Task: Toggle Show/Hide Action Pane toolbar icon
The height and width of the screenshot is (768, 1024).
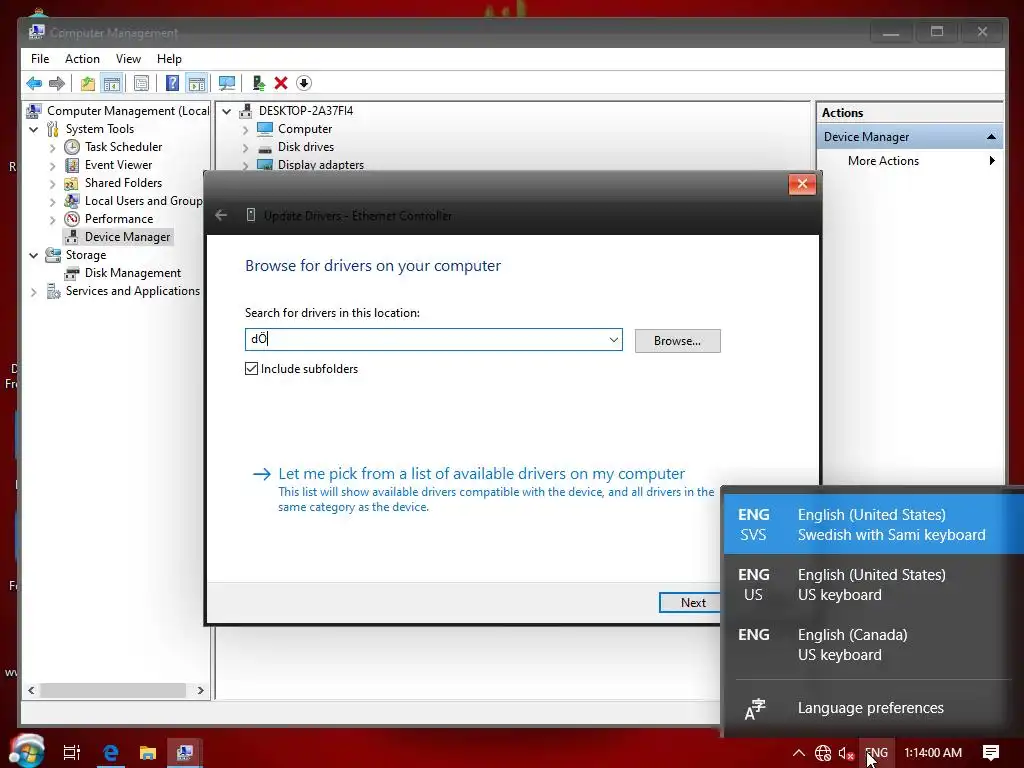Action: click(x=197, y=83)
